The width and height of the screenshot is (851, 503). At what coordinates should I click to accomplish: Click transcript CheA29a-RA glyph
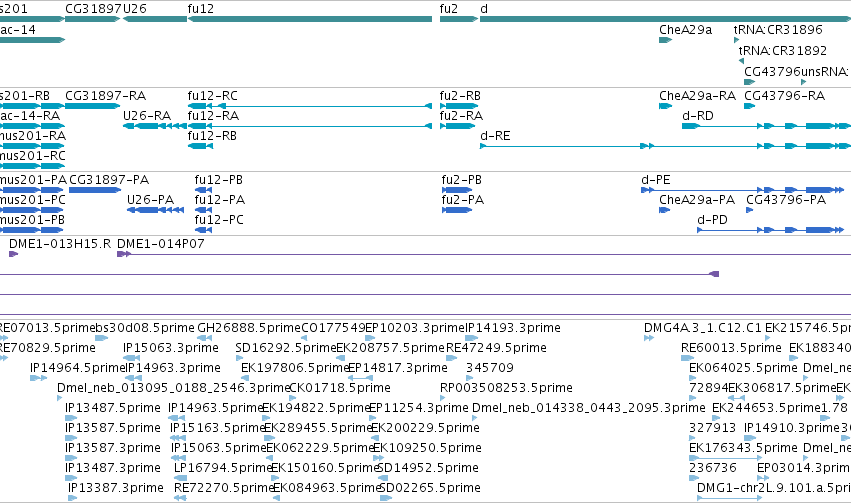pos(665,106)
